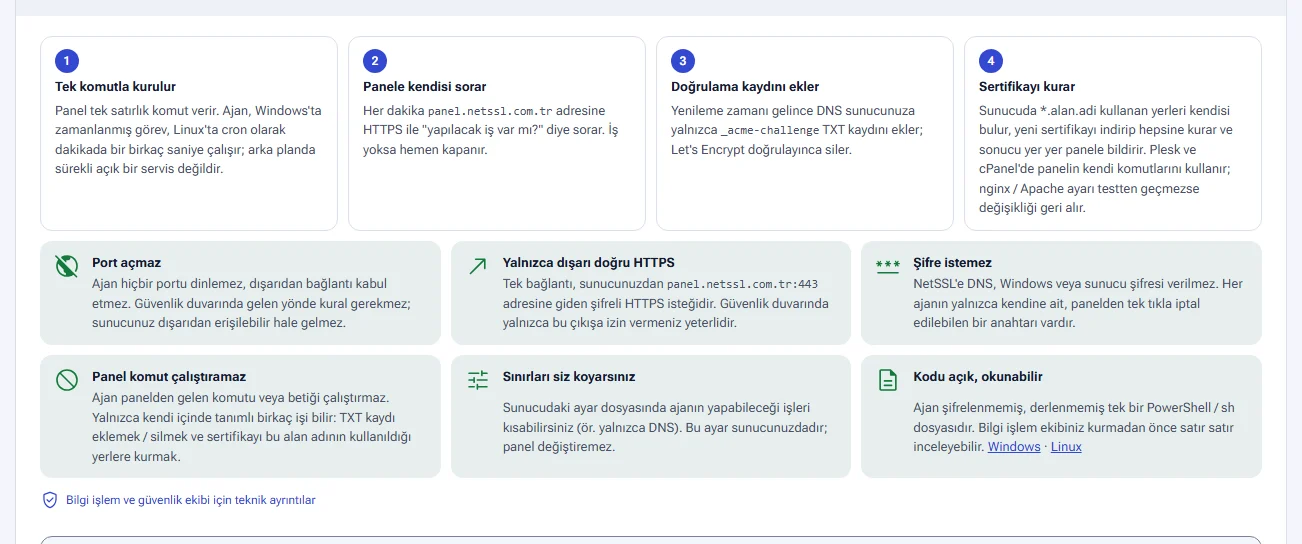
Task: Click the 'Sınırları siz koyarsınız' heading
Action: (x=569, y=377)
